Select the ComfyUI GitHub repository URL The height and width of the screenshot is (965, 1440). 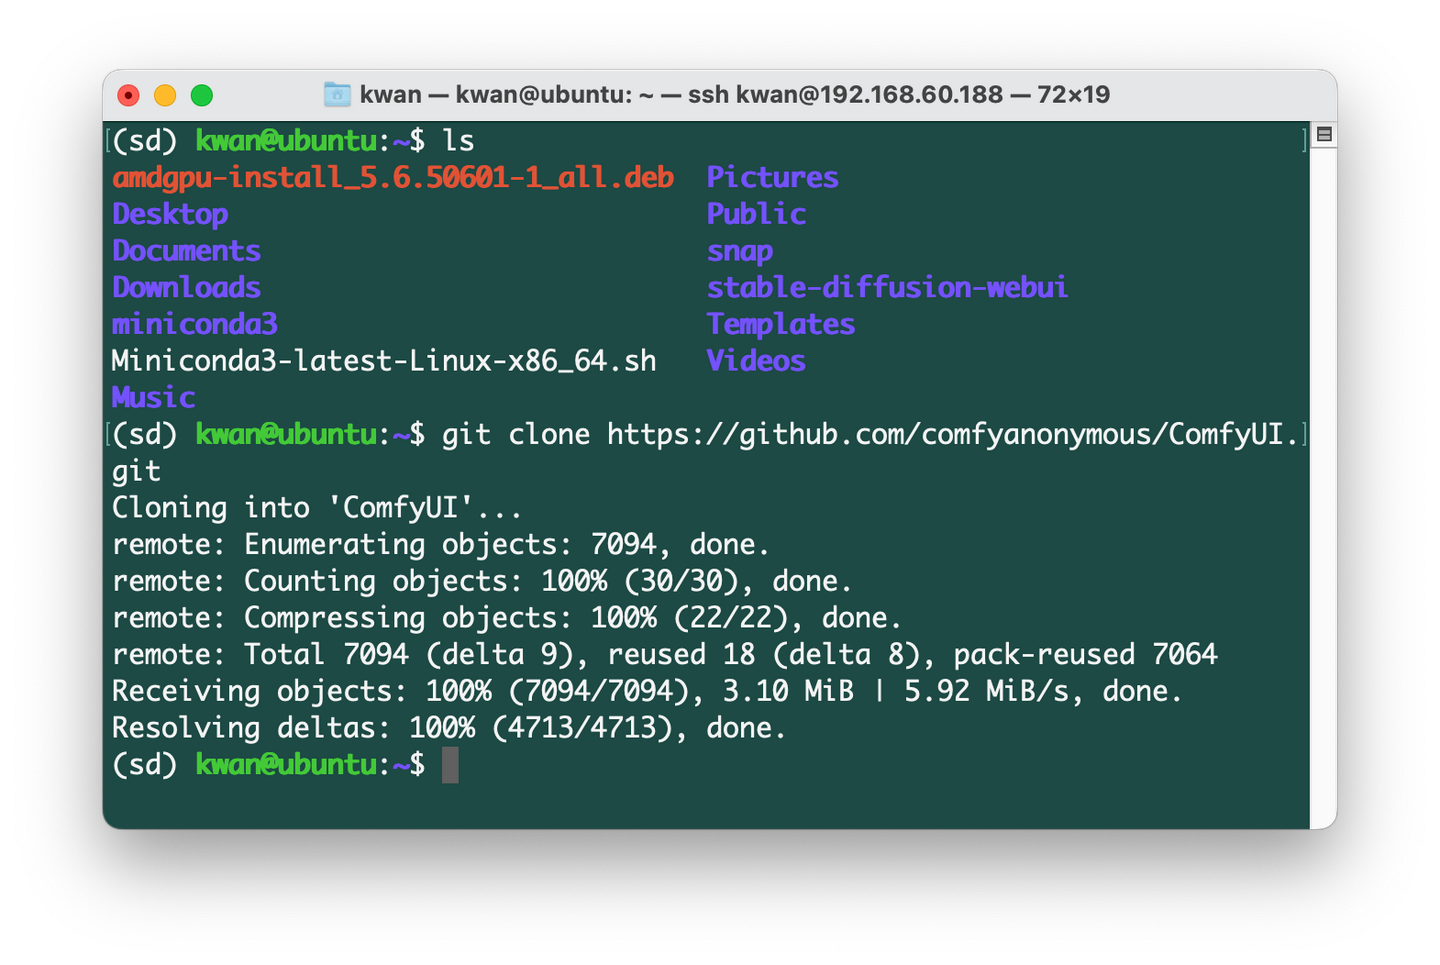point(950,434)
